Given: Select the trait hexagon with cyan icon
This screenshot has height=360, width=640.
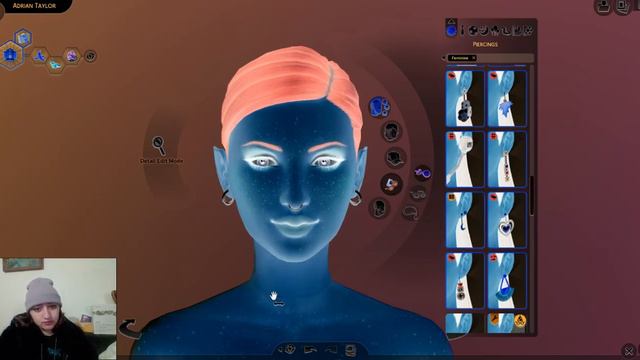Looking at the screenshot, I should pos(56,64).
